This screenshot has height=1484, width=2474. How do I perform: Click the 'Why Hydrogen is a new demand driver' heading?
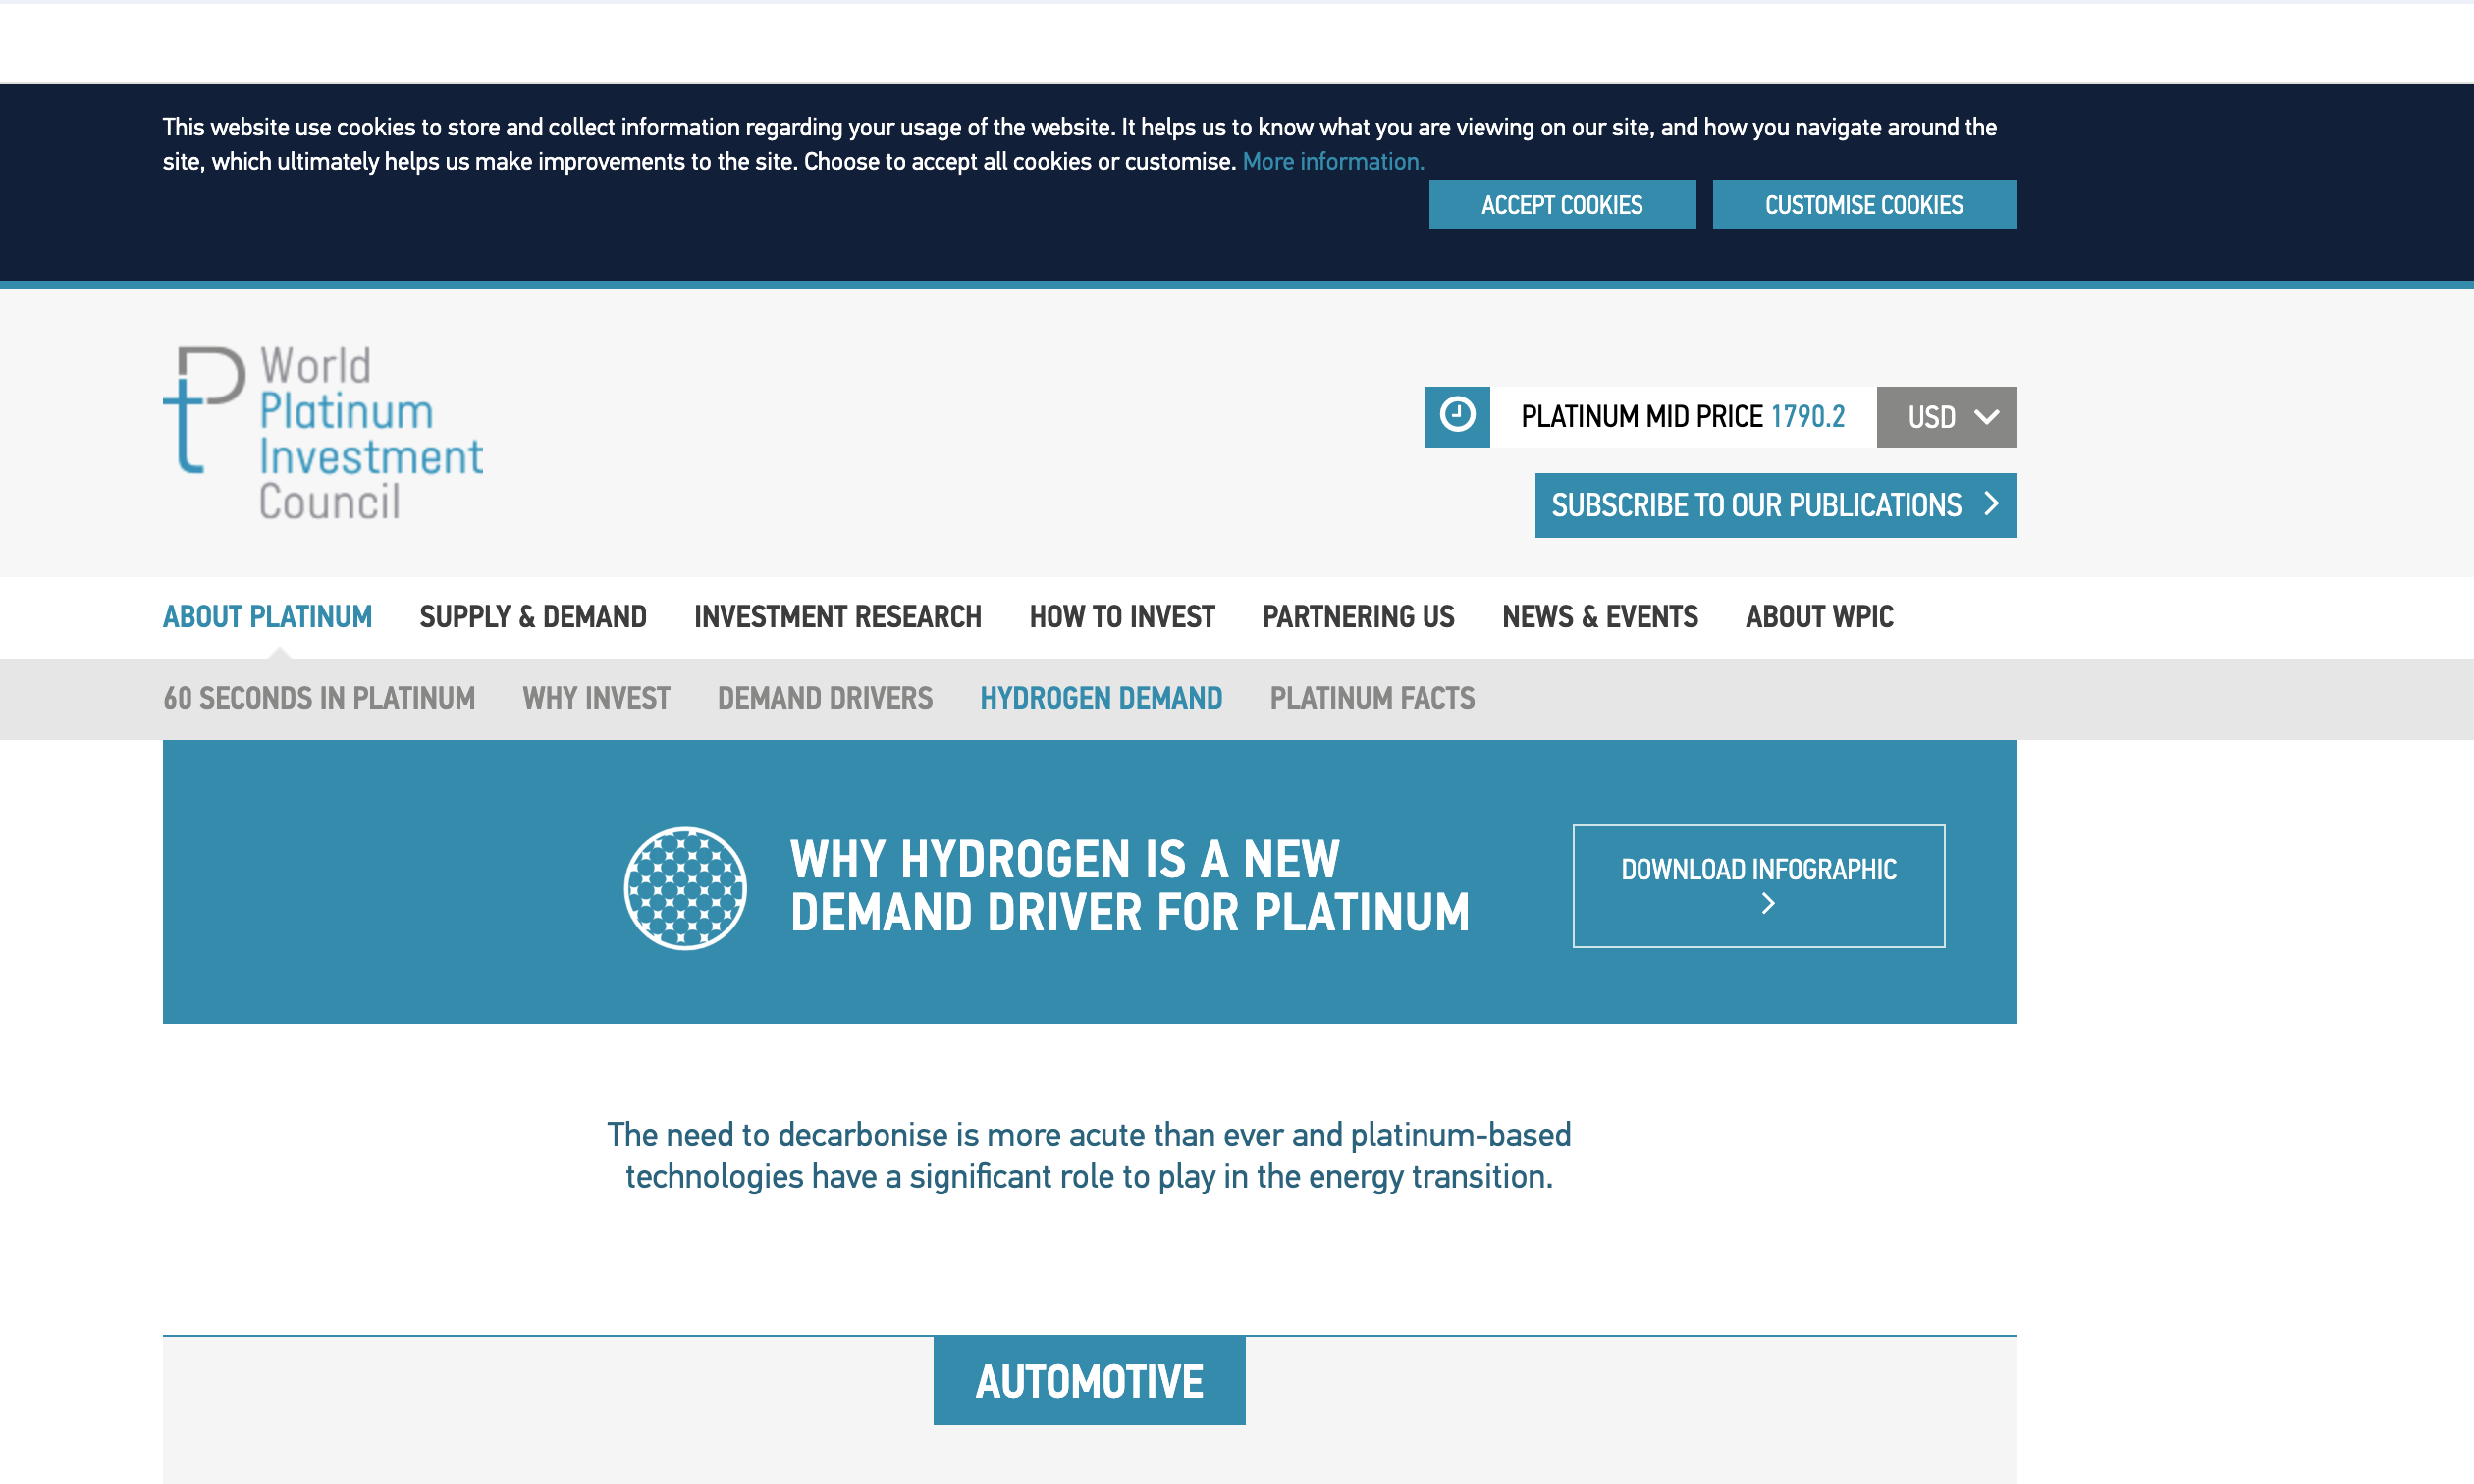(1129, 886)
